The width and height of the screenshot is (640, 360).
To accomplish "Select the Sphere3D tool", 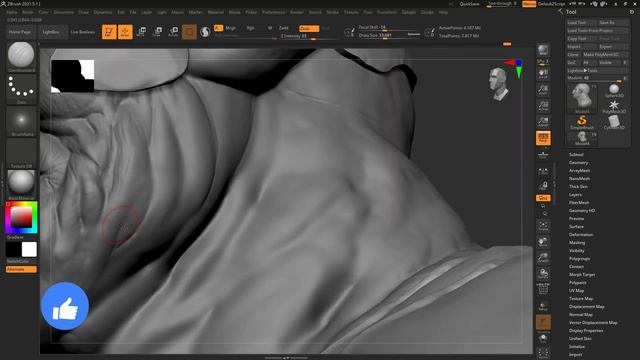I will click(x=614, y=90).
